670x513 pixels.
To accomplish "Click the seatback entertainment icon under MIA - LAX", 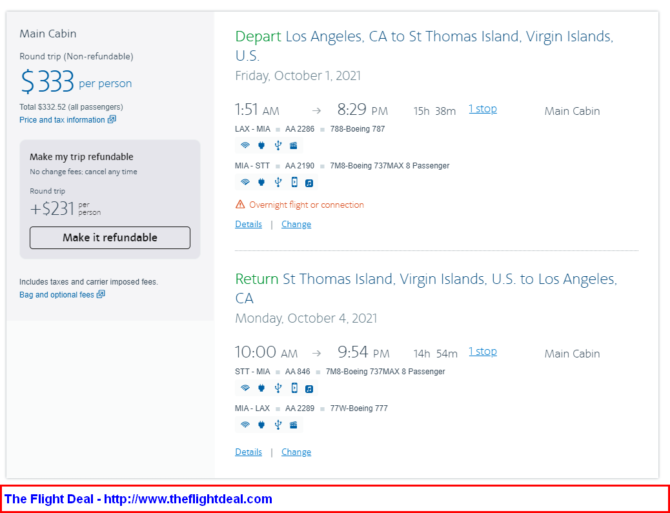I will pos(294,425).
